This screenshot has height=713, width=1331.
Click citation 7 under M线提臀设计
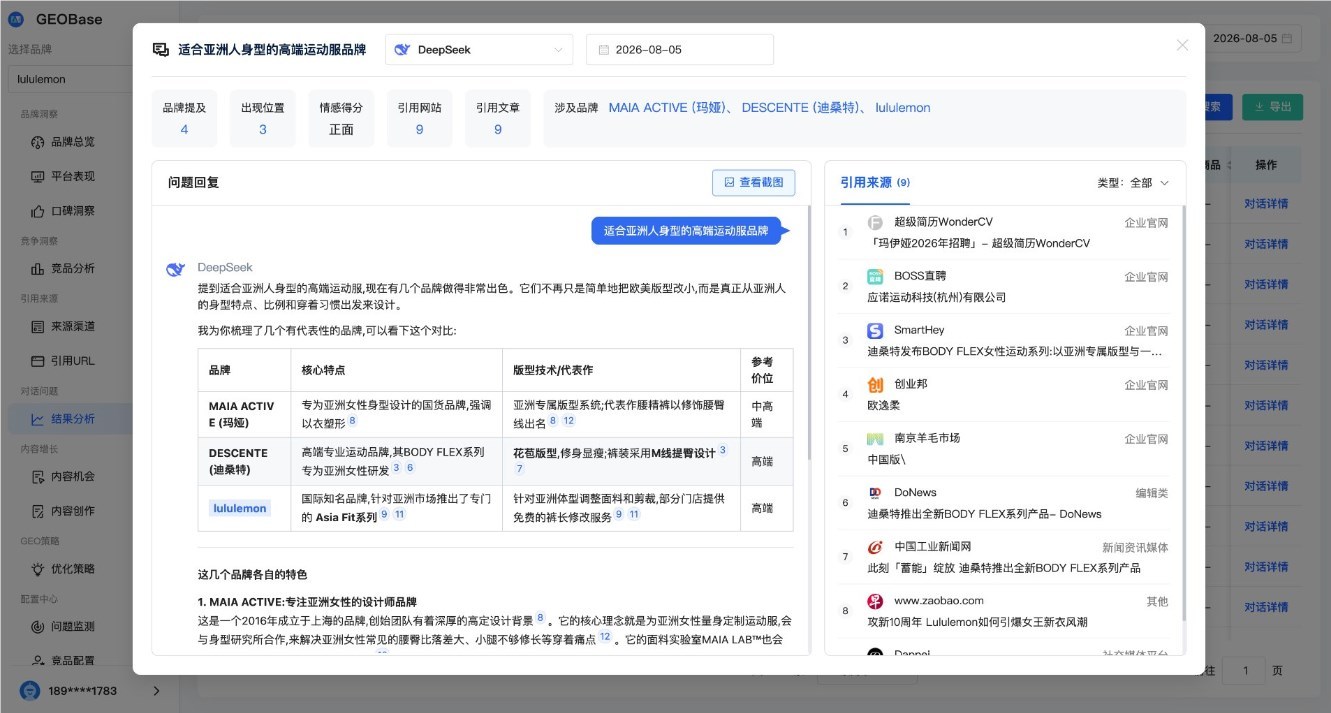point(519,469)
